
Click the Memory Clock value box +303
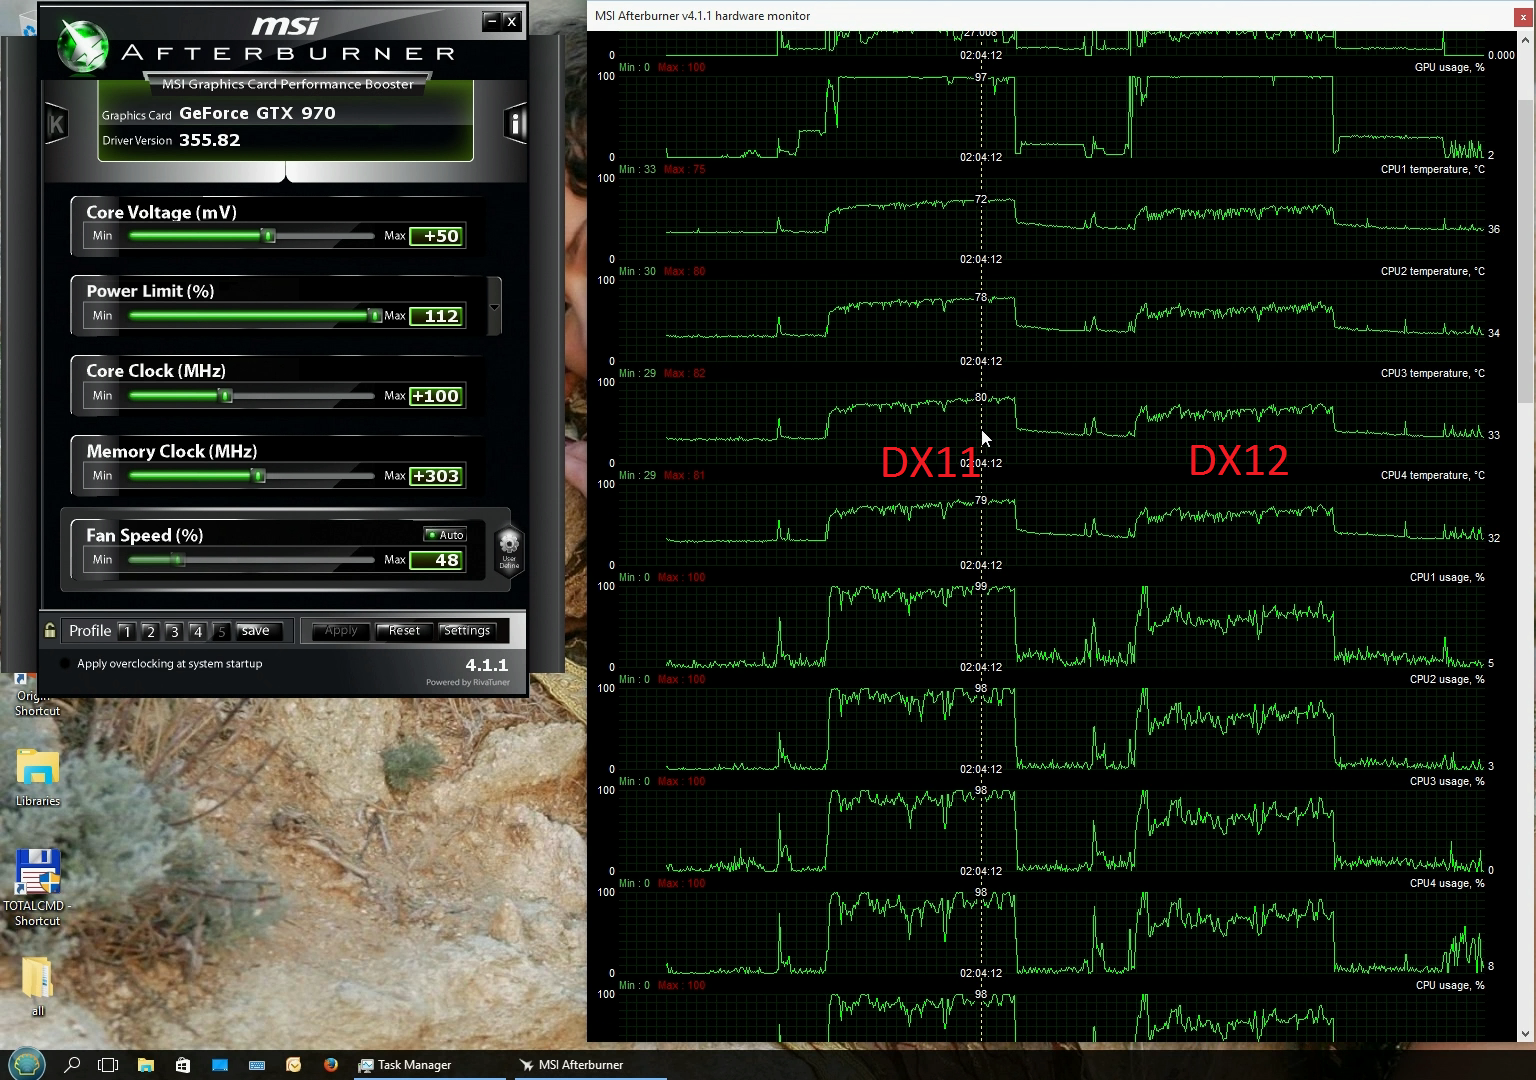point(437,476)
